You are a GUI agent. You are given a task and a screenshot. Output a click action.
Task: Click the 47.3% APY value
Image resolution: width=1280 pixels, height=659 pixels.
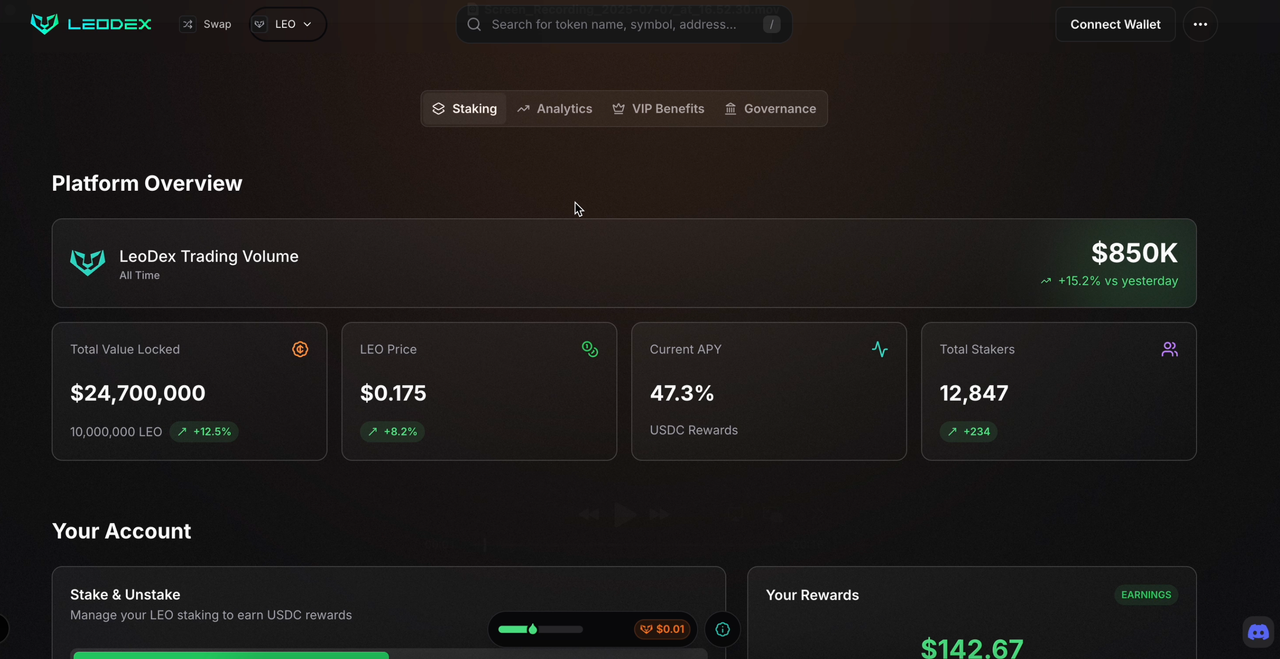[x=682, y=393]
